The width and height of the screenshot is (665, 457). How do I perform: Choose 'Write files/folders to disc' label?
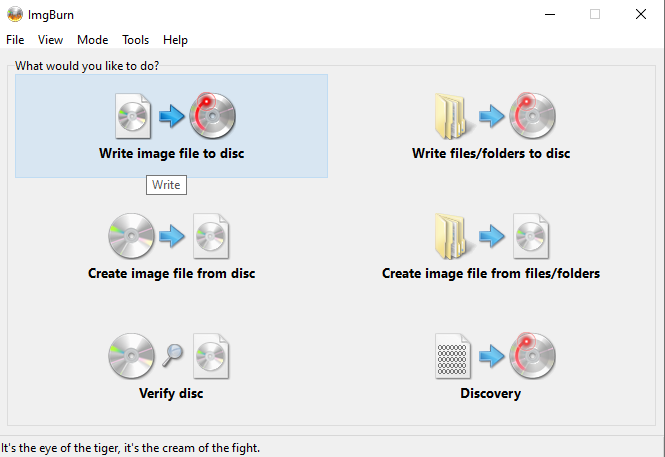[x=491, y=153]
